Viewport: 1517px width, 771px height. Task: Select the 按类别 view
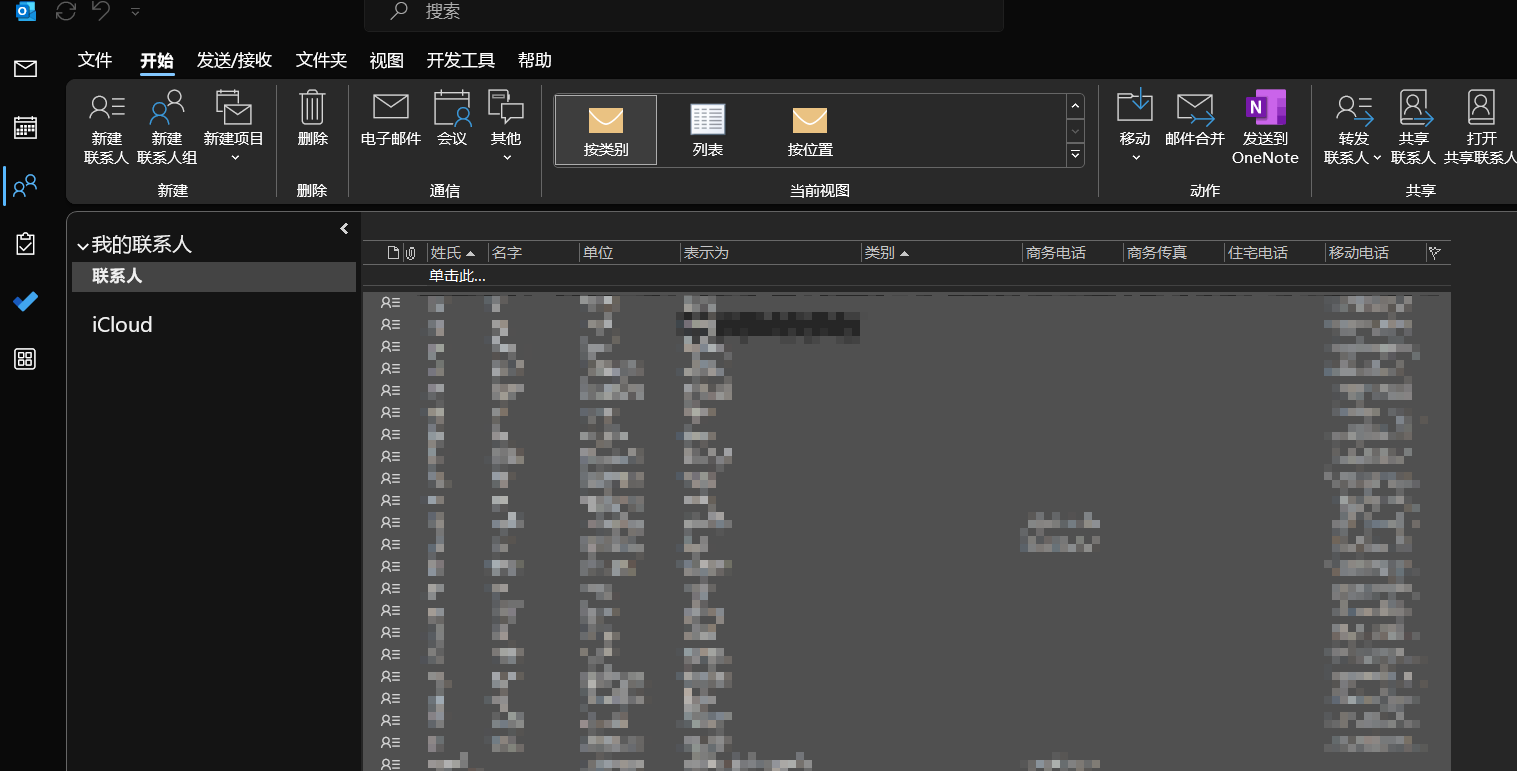(606, 130)
